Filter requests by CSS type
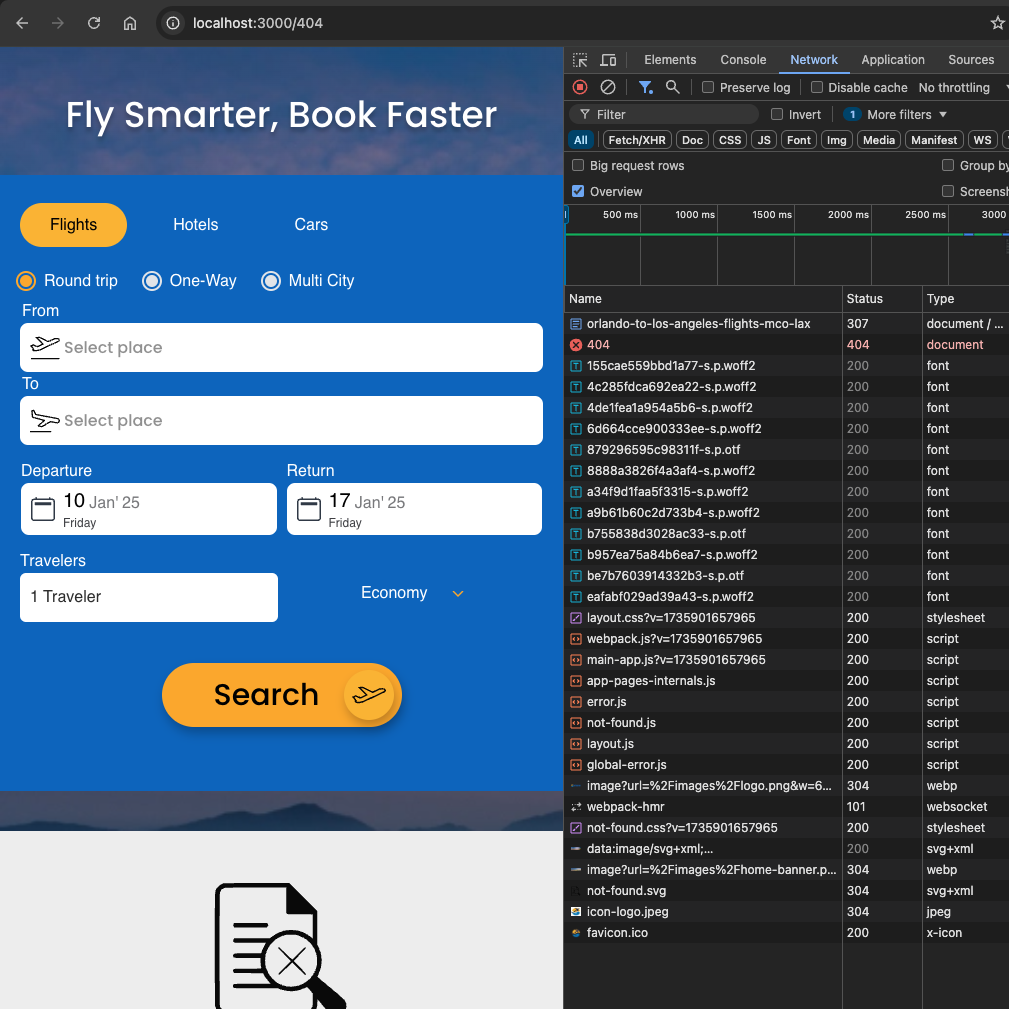1009x1009 pixels. point(730,140)
